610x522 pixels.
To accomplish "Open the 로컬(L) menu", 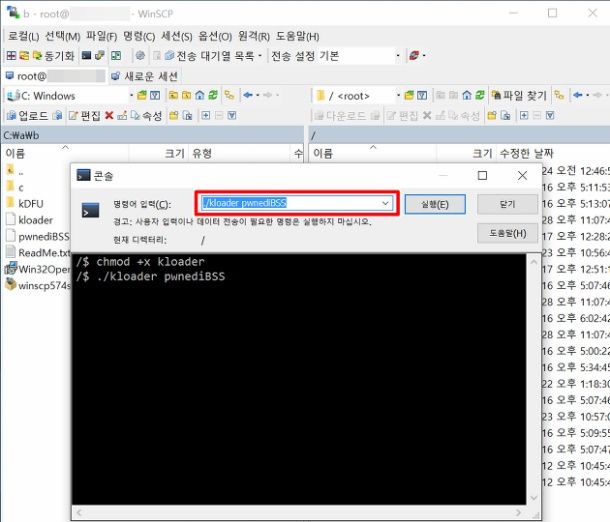I will point(23,36).
